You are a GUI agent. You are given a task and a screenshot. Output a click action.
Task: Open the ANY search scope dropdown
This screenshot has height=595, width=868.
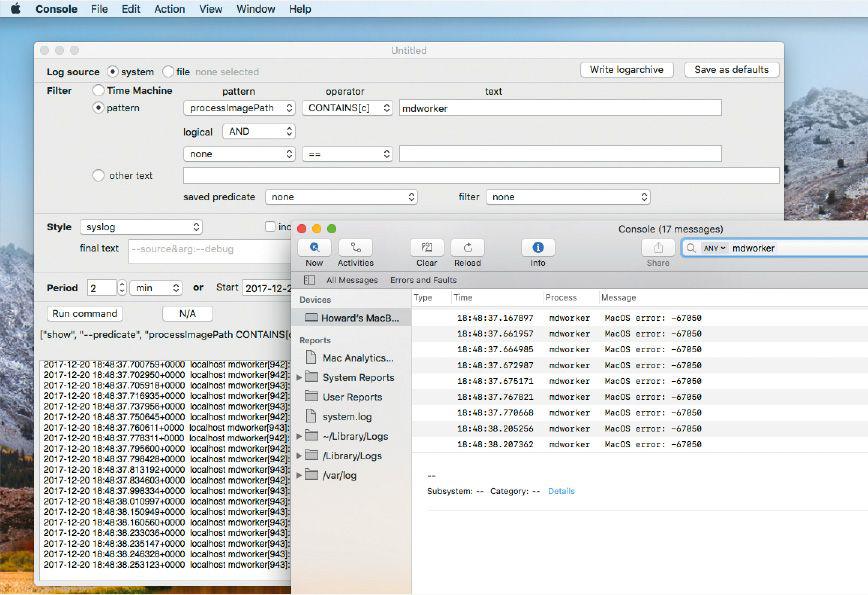coord(714,248)
